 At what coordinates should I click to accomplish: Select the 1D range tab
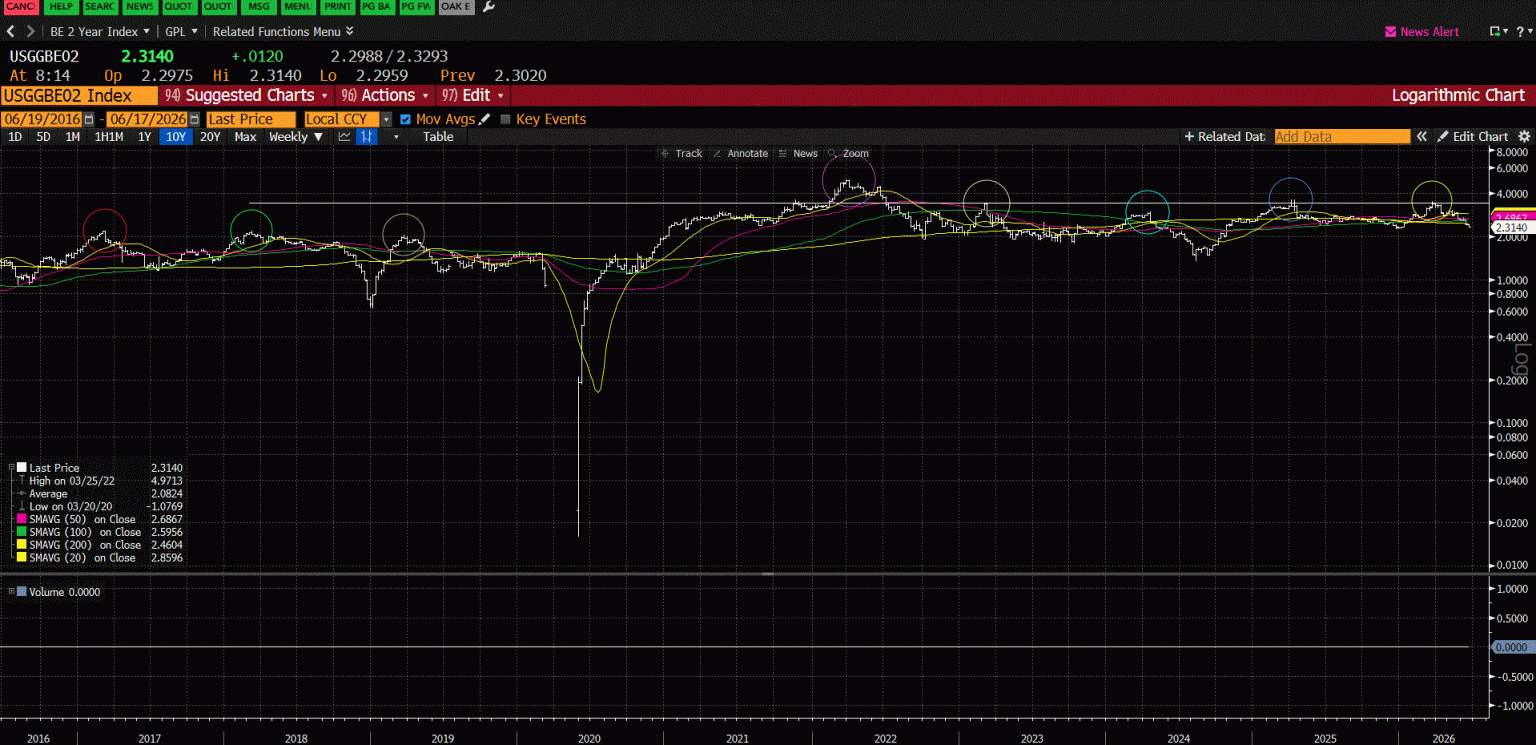pyautogui.click(x=14, y=137)
